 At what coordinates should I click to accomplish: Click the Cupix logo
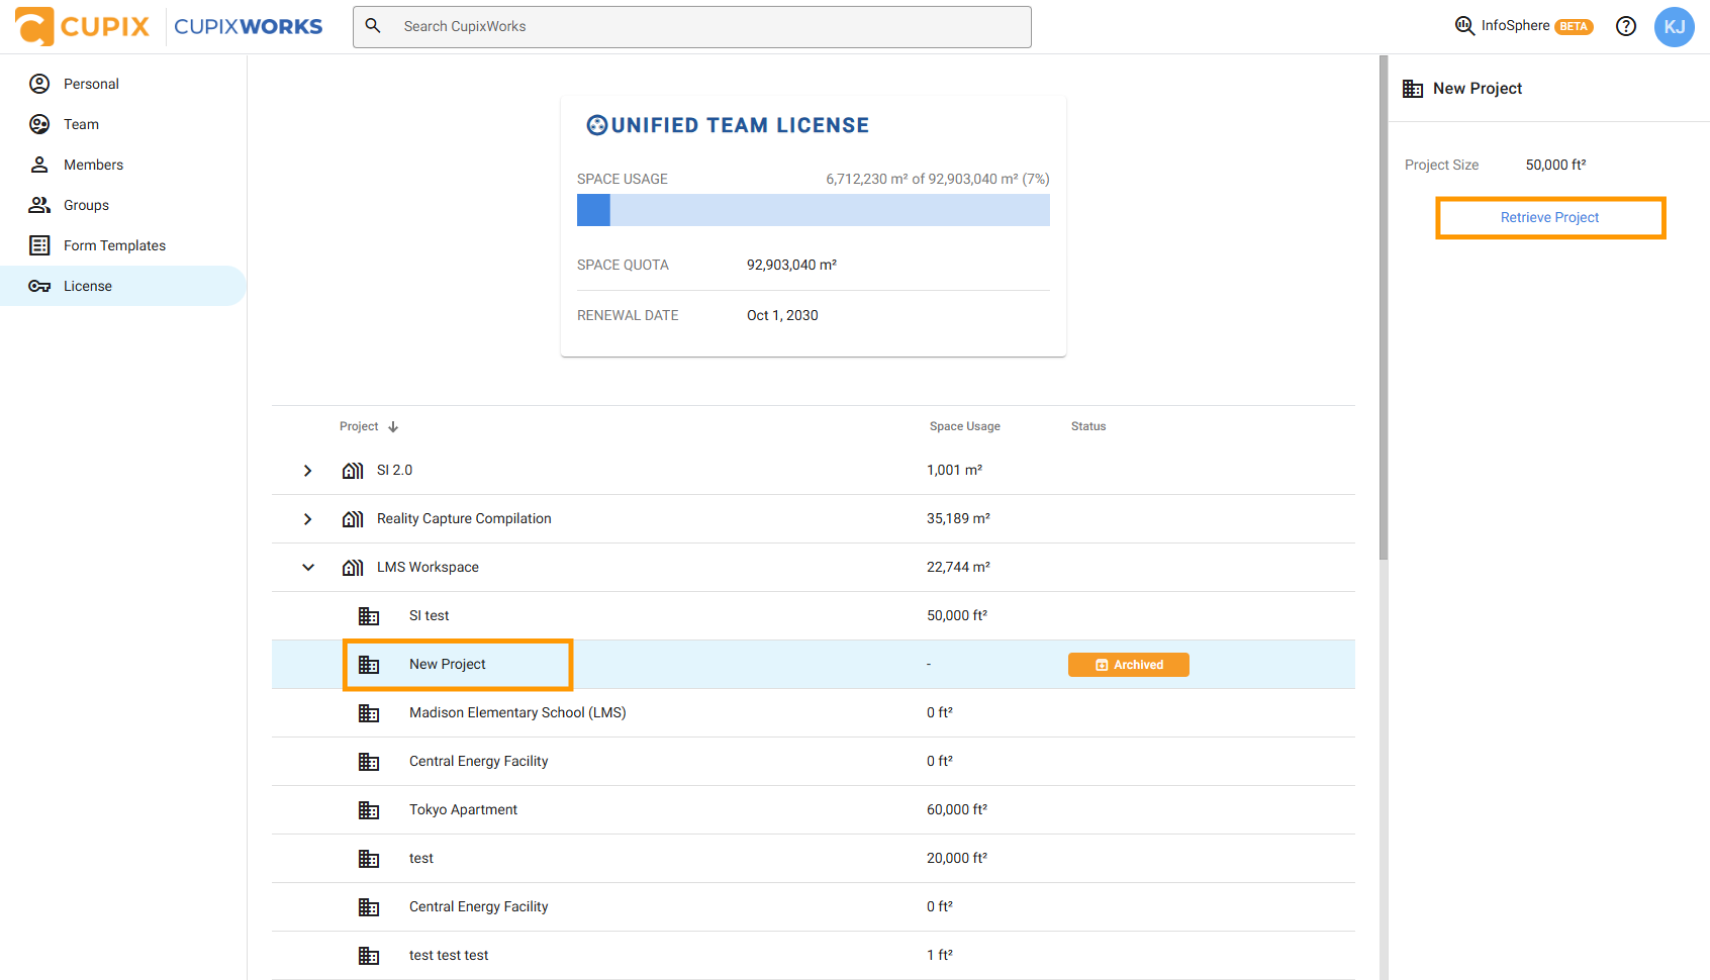(x=82, y=26)
